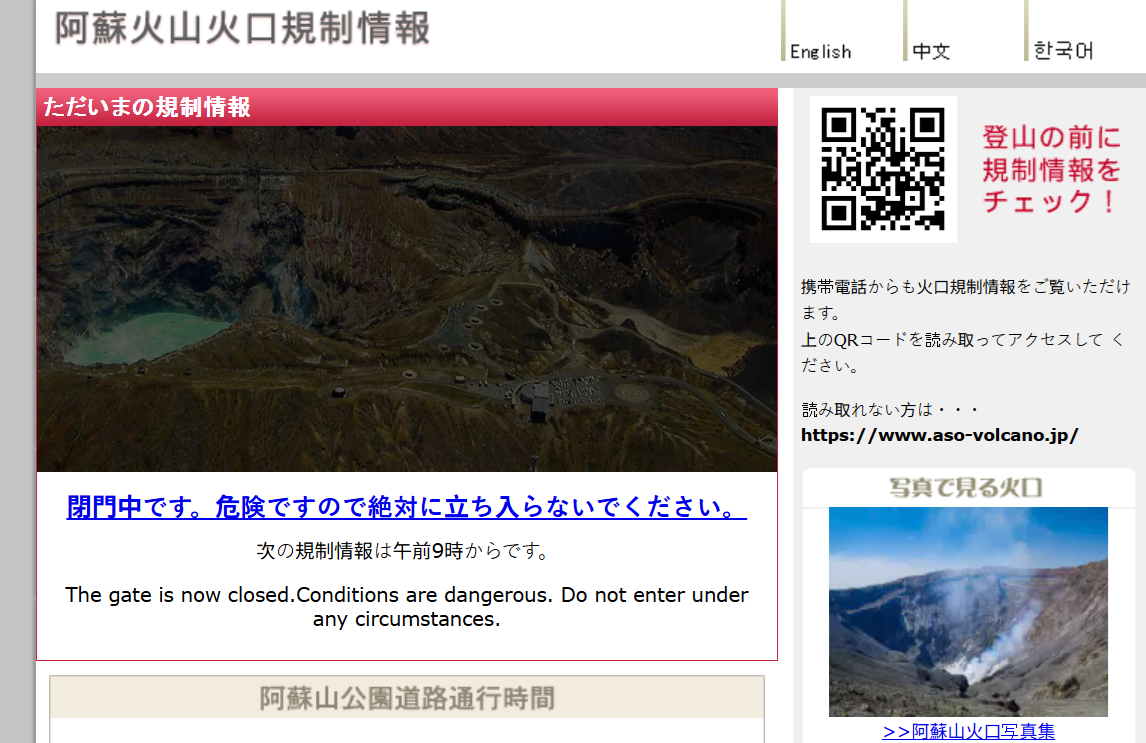Click the steaming crater photo thumbnail
Image resolution: width=1146 pixels, height=743 pixels.
click(x=968, y=611)
